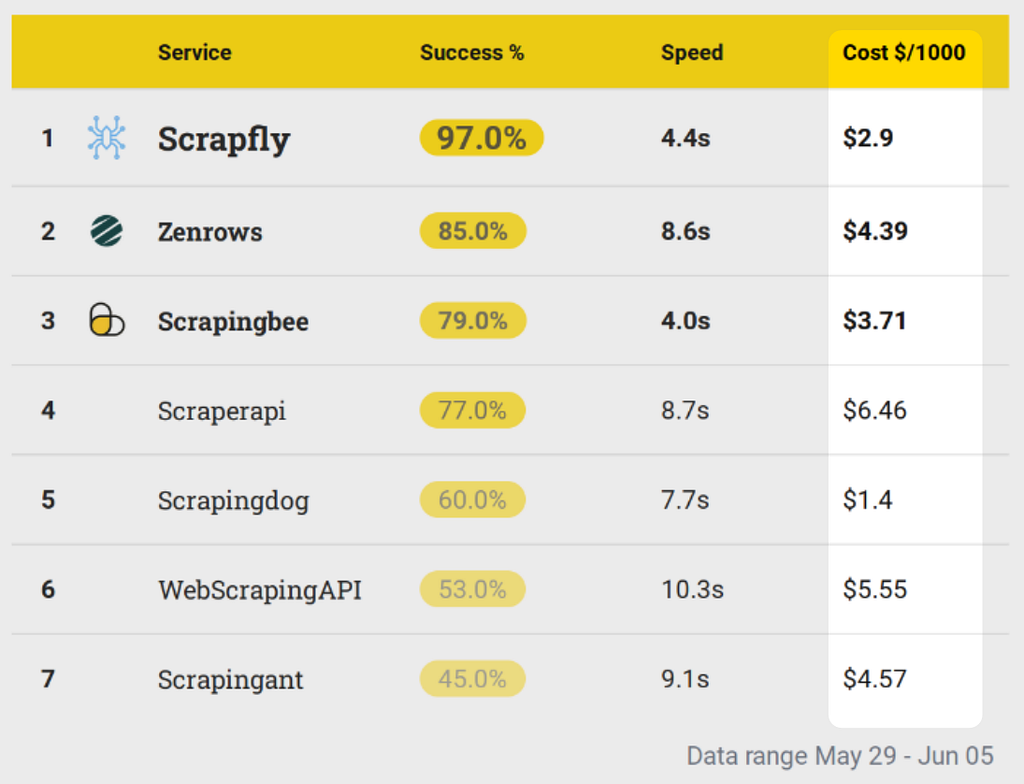The width and height of the screenshot is (1024, 784).
Task: Click the Scrapfly spider logo icon
Action: (x=106, y=138)
